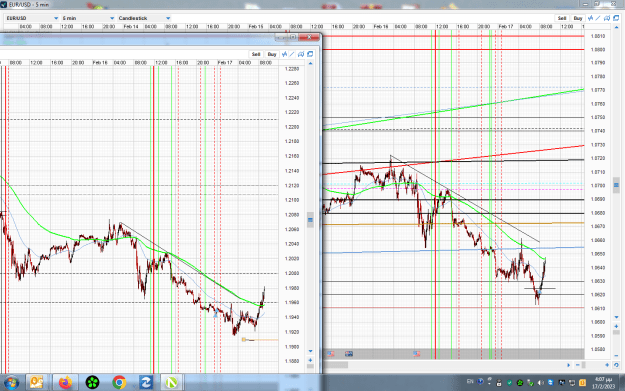Open green clover app taskbar icon
This screenshot has width=625, height=391.
92,383
